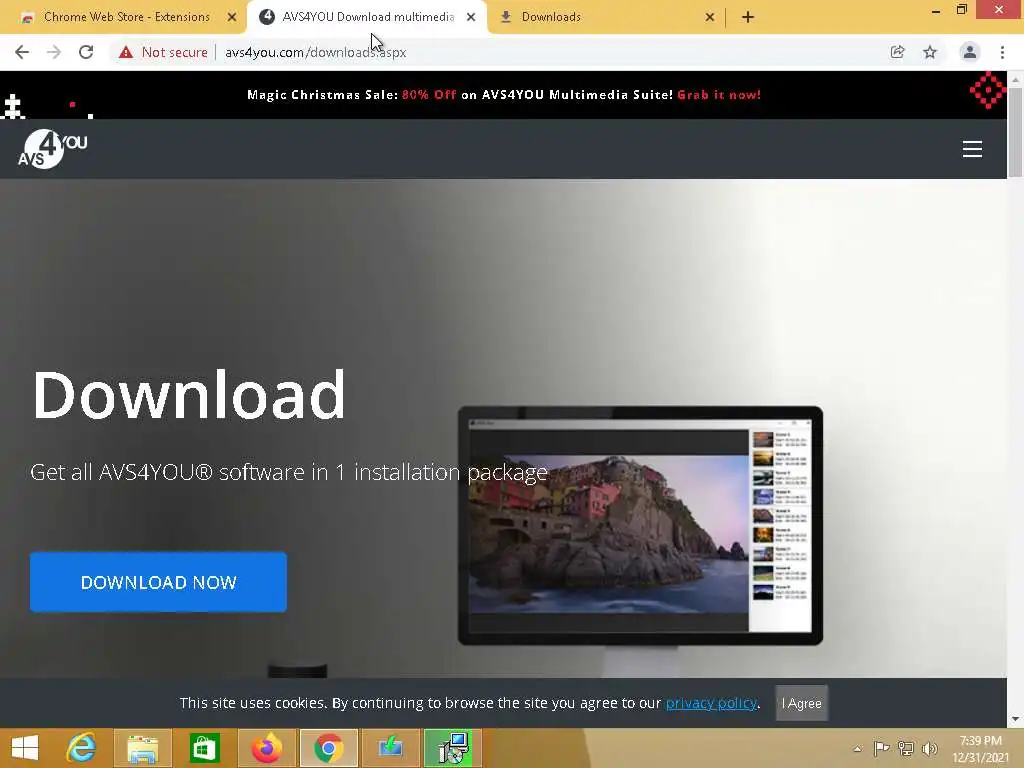
Task: Click the Chrome taskbar icon
Action: [x=328, y=748]
